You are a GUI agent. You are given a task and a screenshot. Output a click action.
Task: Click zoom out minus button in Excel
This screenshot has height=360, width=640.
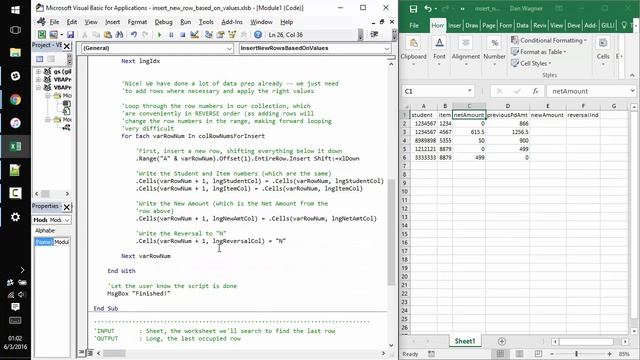click(x=552, y=354)
